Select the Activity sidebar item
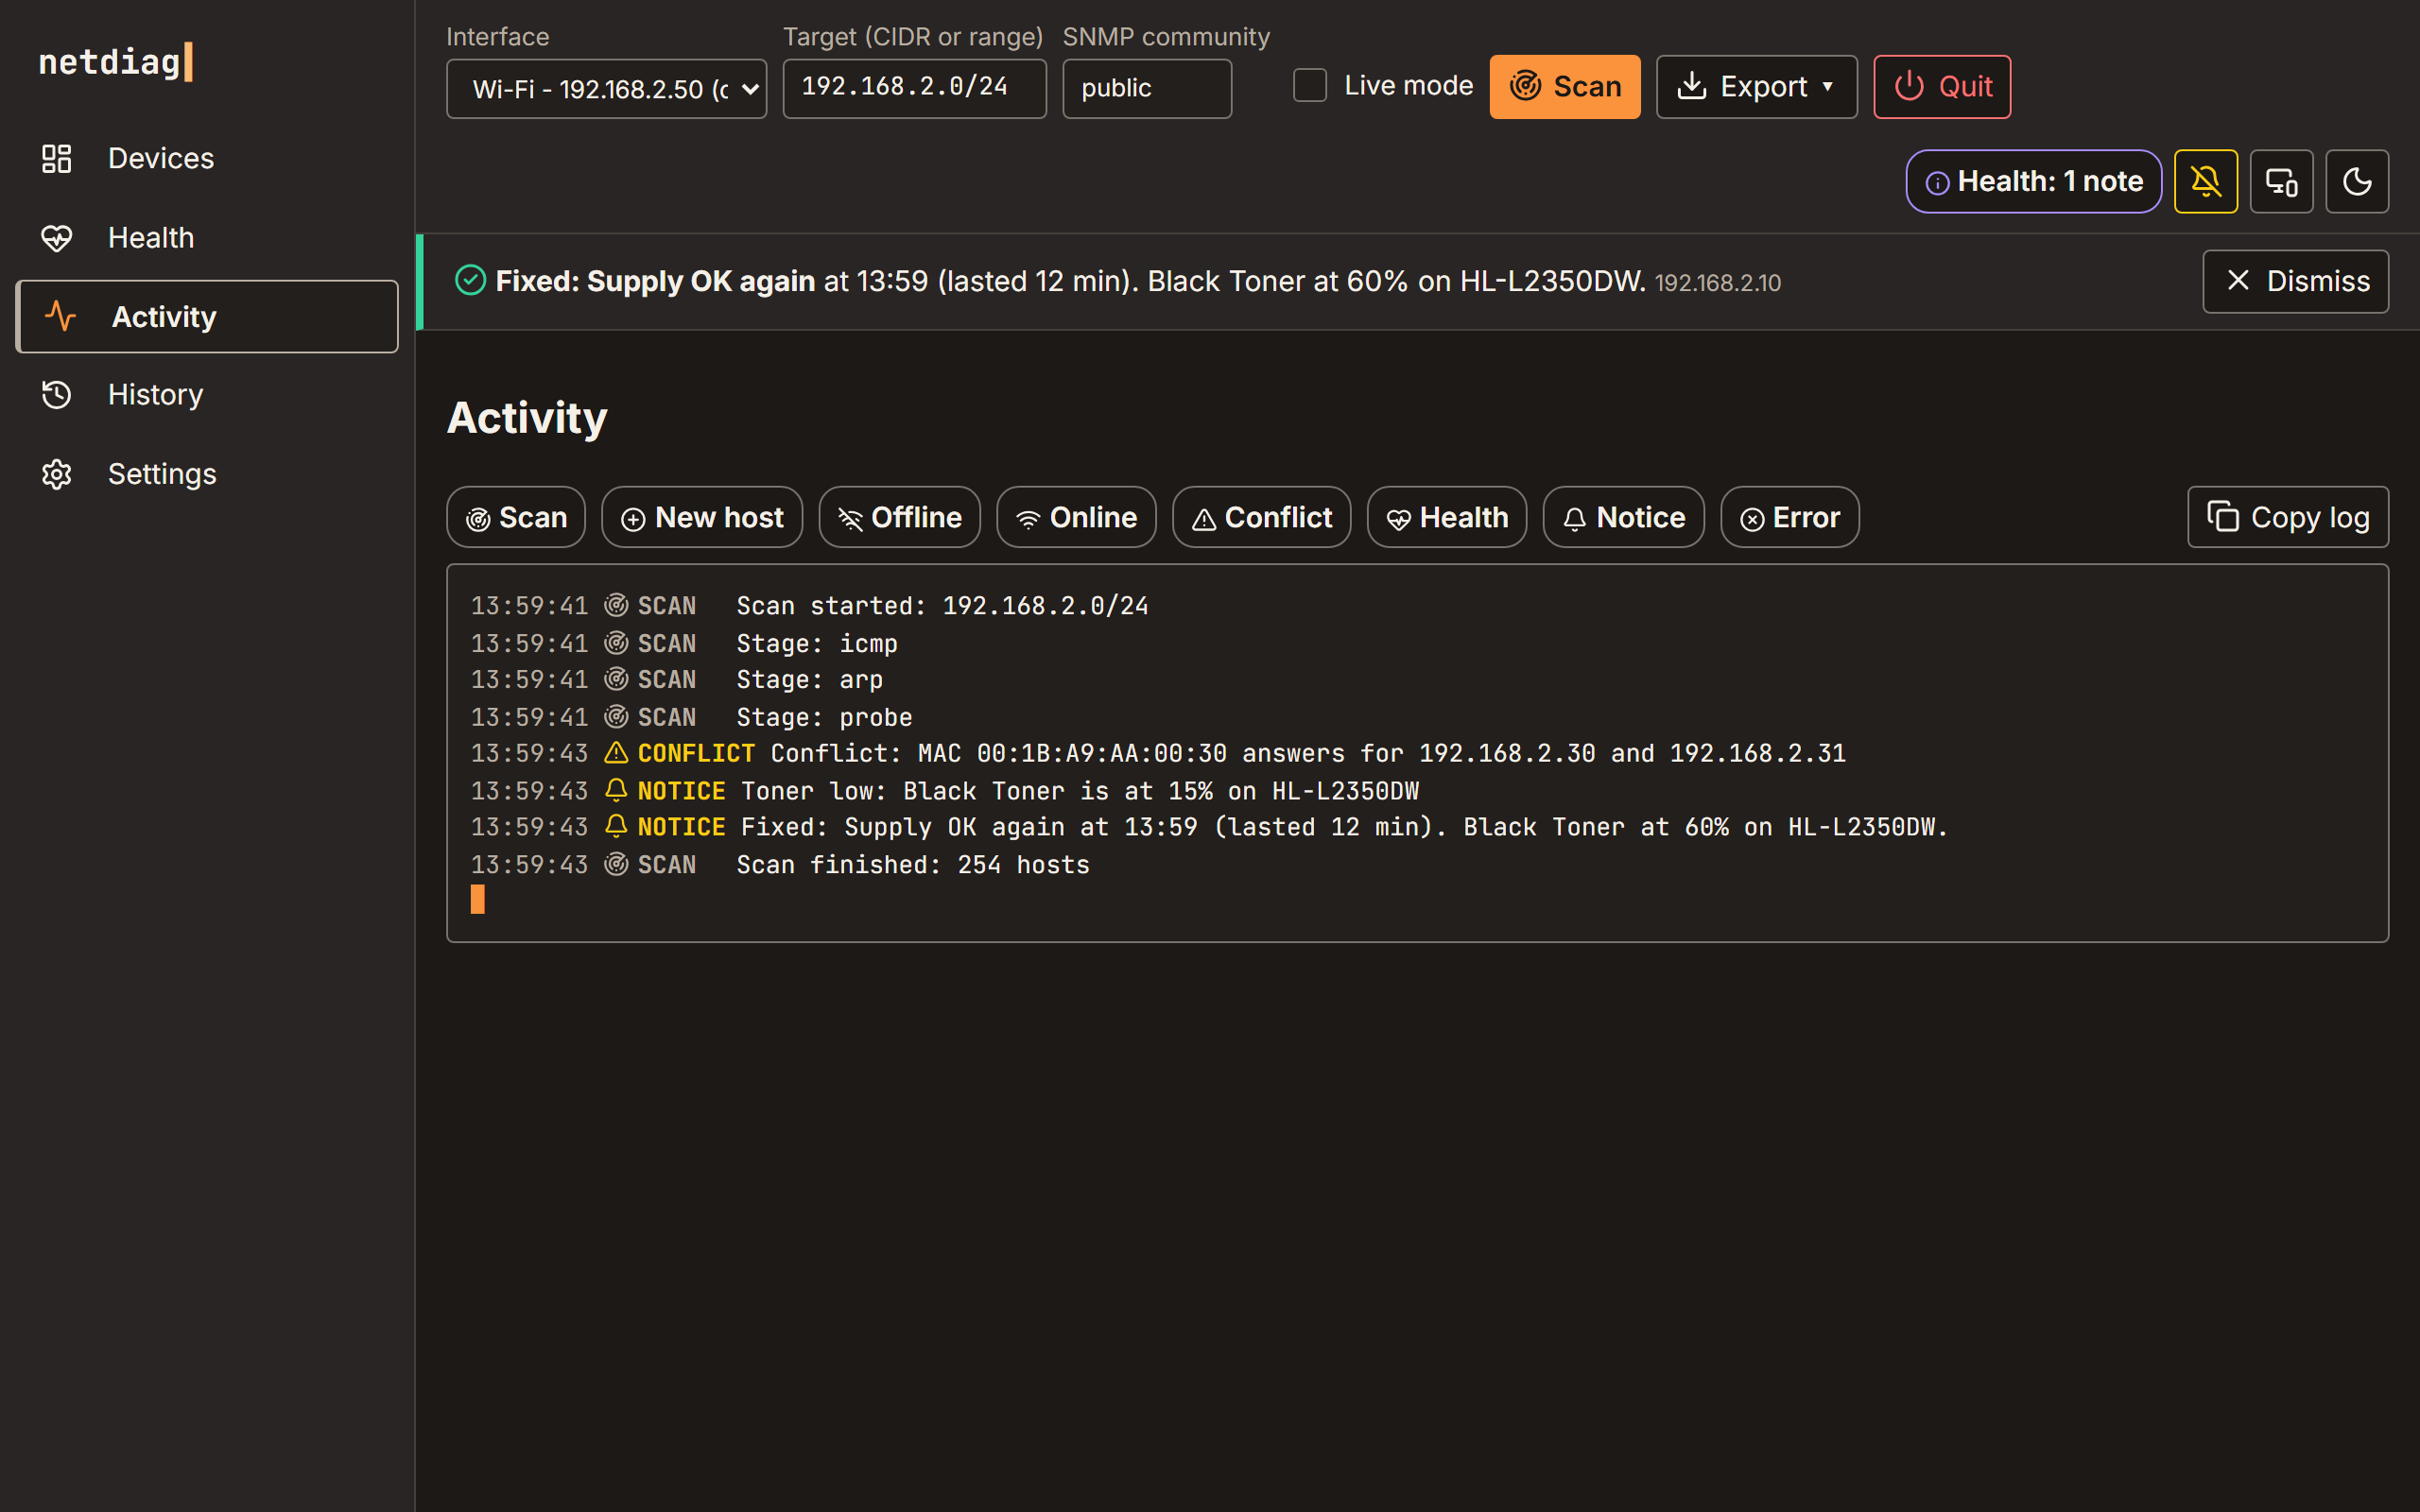2420x1512 pixels. pos(207,317)
